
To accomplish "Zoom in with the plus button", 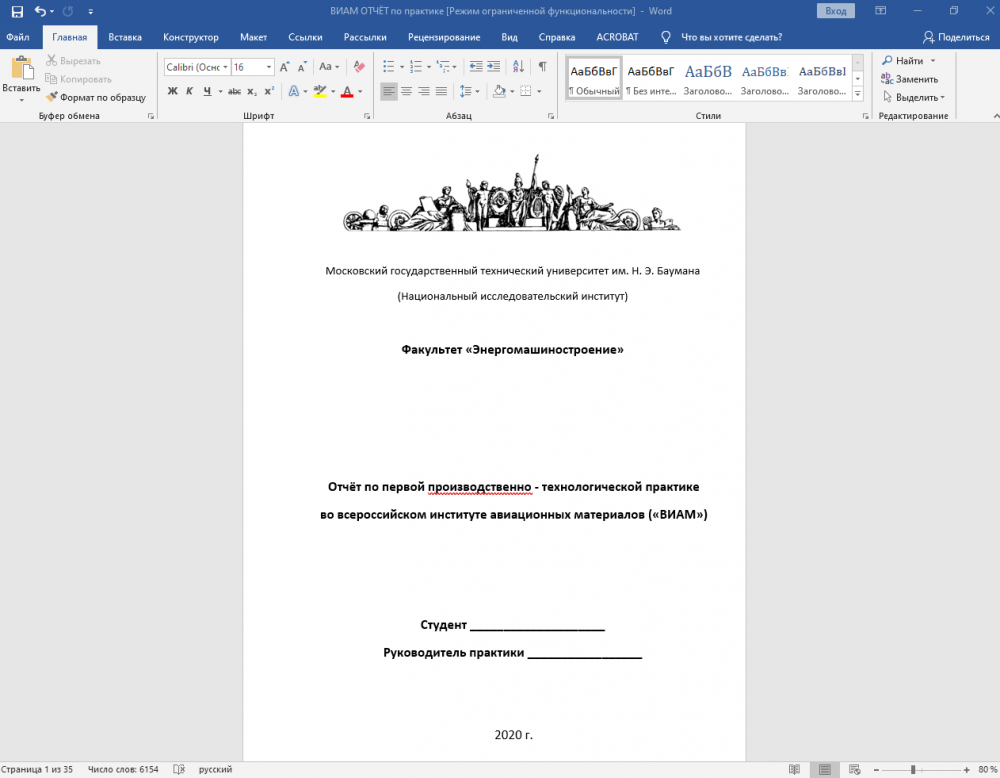I will [967, 770].
